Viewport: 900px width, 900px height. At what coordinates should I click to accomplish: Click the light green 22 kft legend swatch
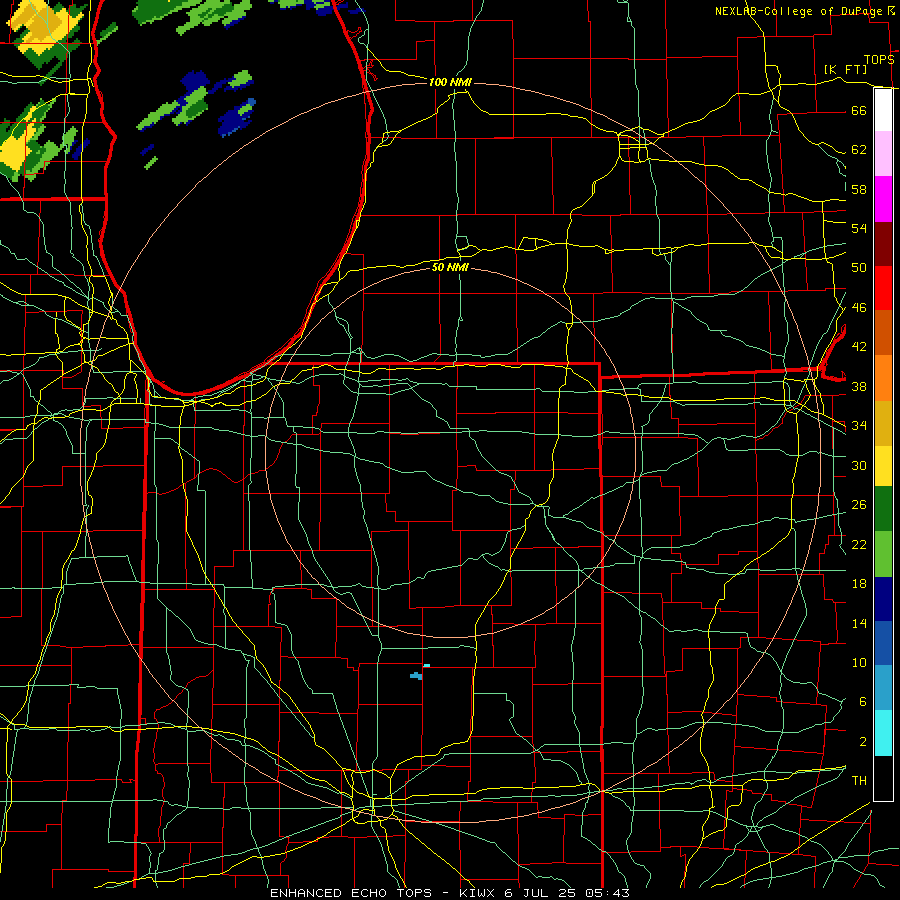tap(883, 554)
